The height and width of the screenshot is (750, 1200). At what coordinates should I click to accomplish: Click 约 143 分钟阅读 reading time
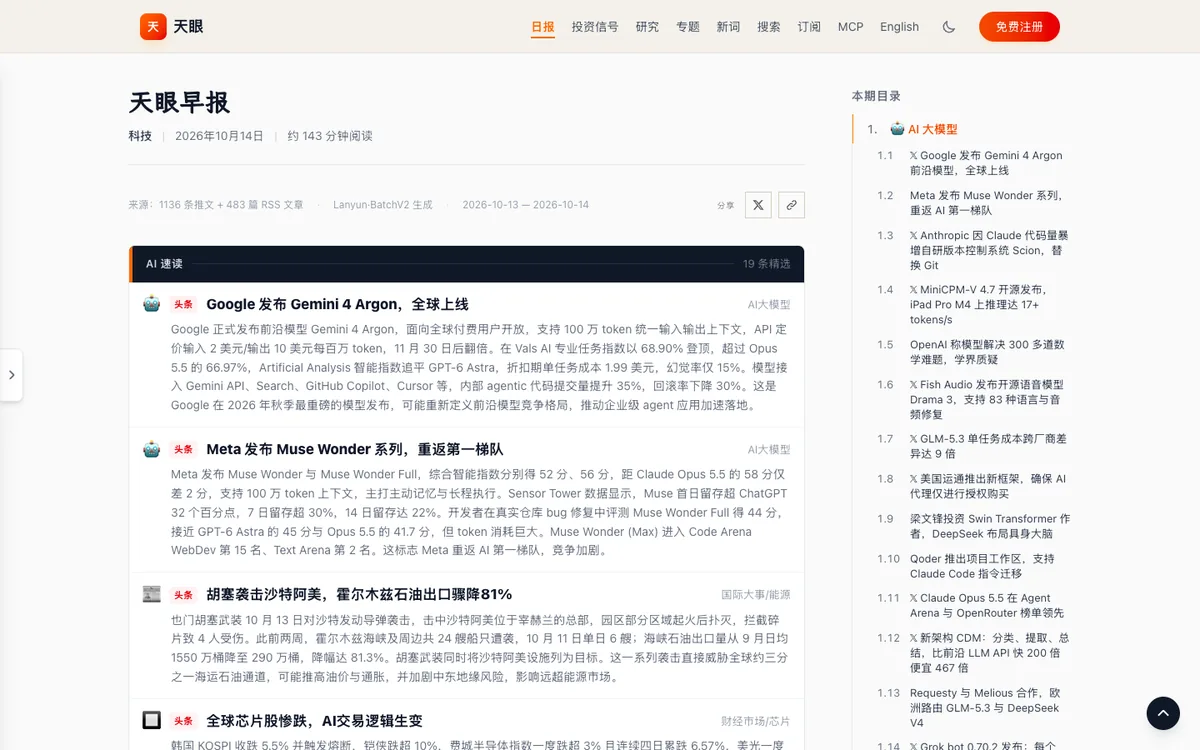pos(330,136)
